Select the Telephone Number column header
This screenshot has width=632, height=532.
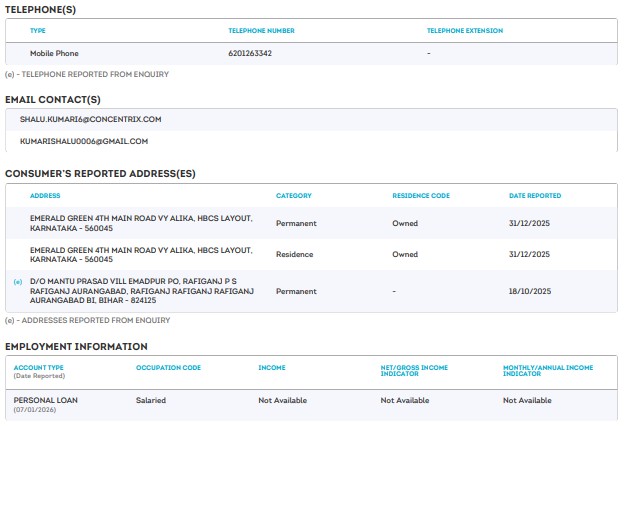(x=261, y=31)
